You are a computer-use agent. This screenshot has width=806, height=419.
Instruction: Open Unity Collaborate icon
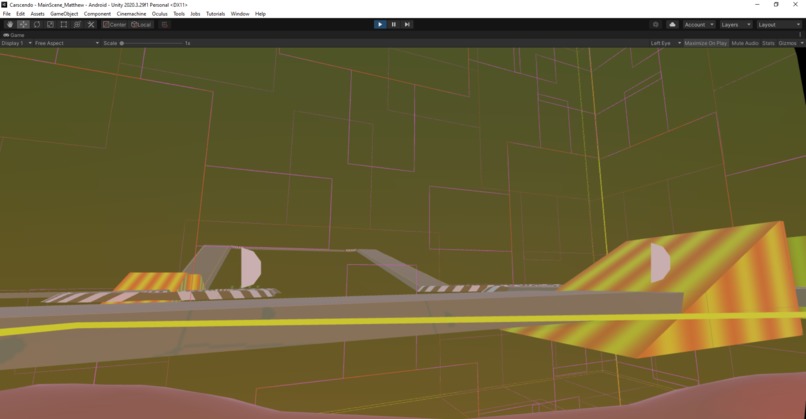pyautogui.click(x=655, y=25)
